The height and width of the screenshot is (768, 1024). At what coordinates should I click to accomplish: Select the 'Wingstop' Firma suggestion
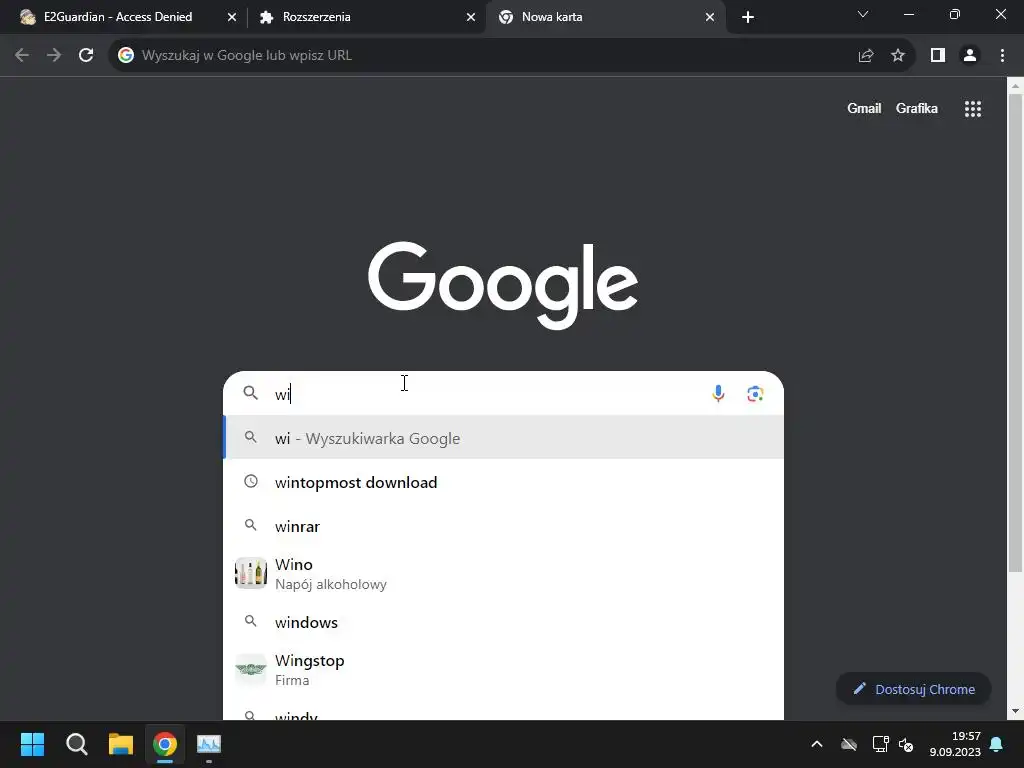[504, 669]
